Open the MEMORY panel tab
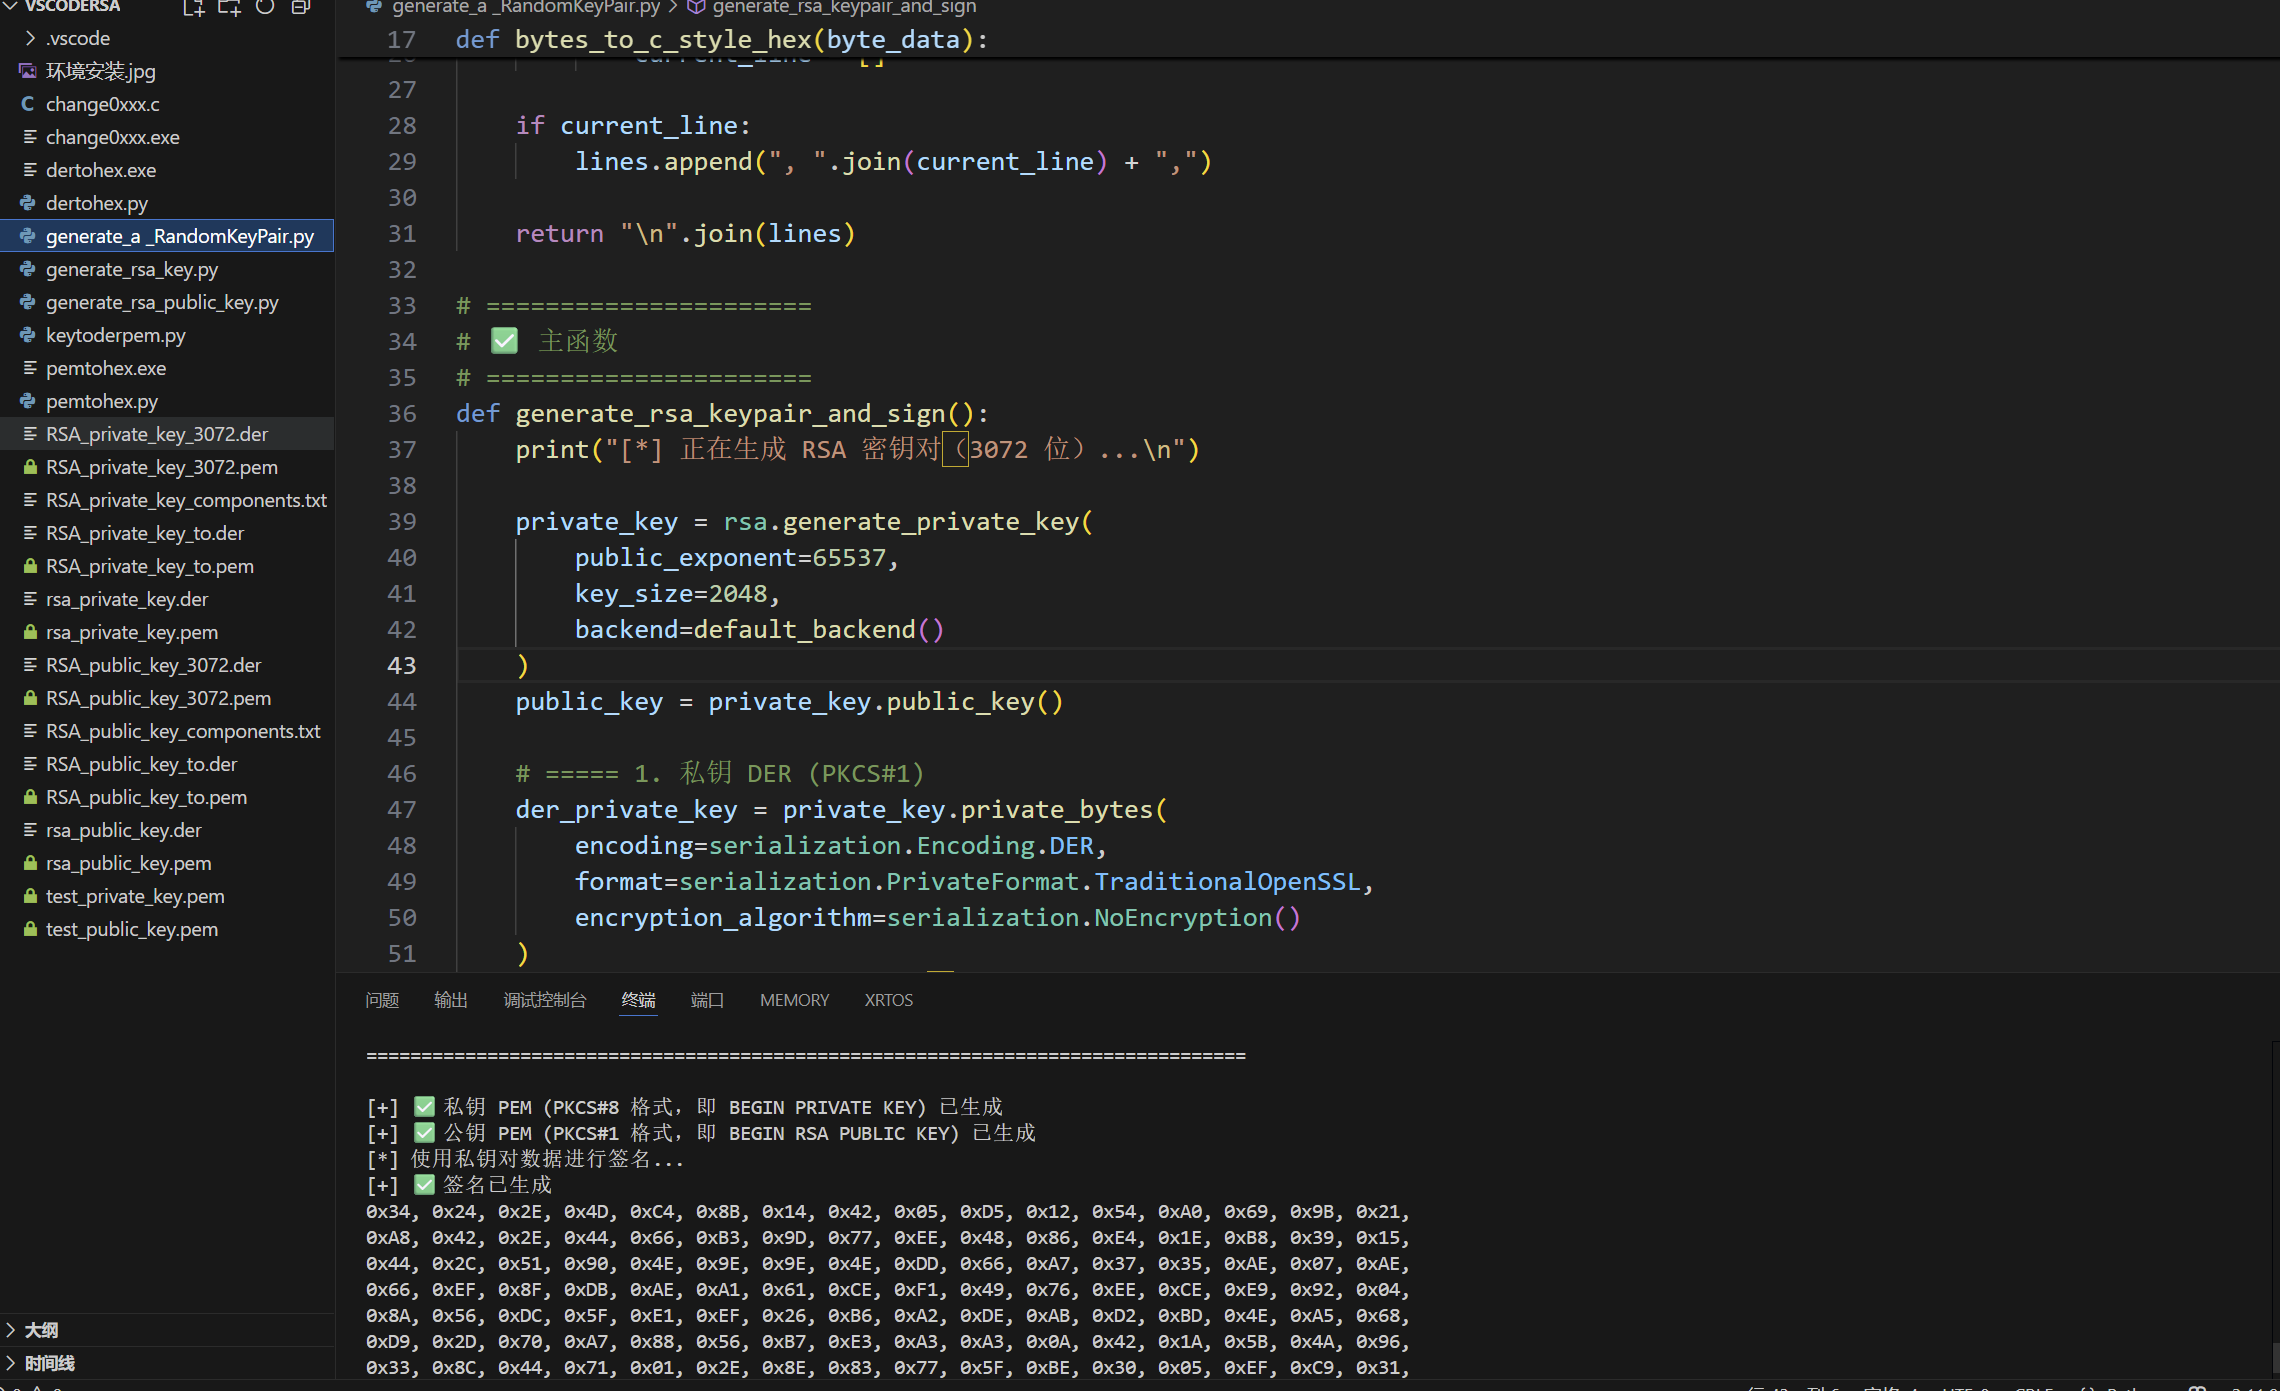2280x1391 pixels. (794, 1000)
